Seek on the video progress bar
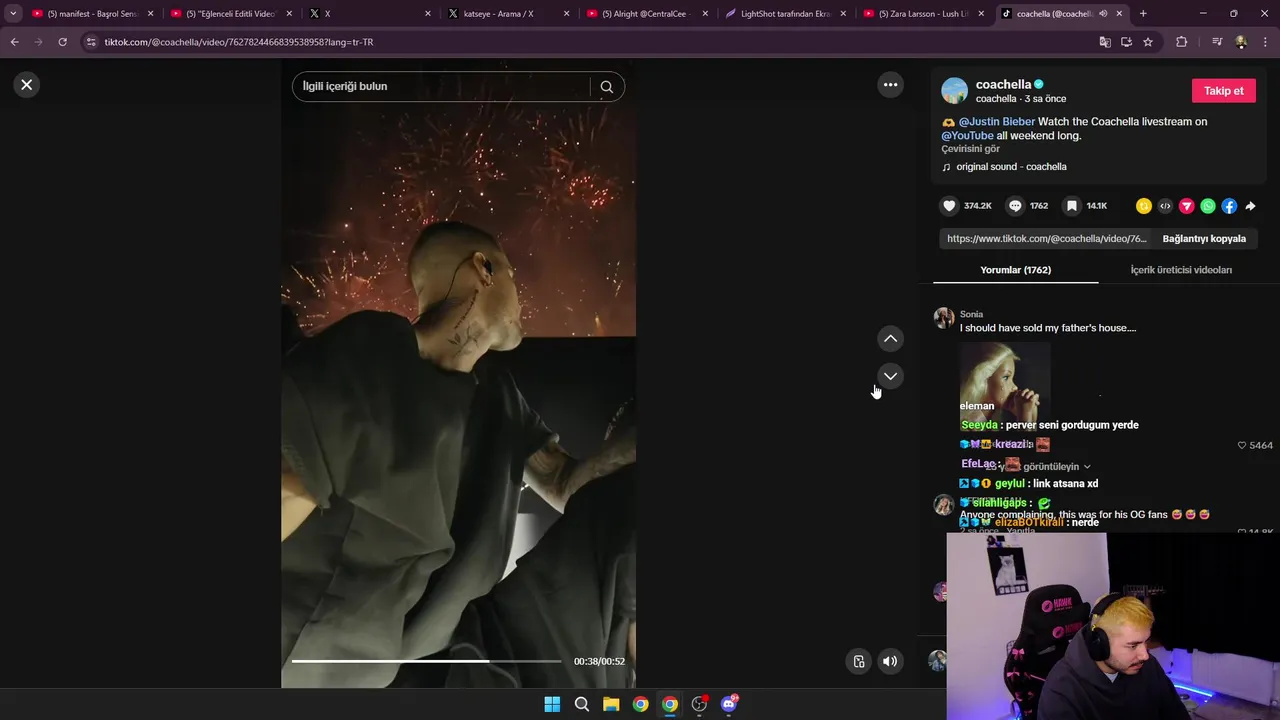Viewport: 1280px width, 720px height. 427,661
